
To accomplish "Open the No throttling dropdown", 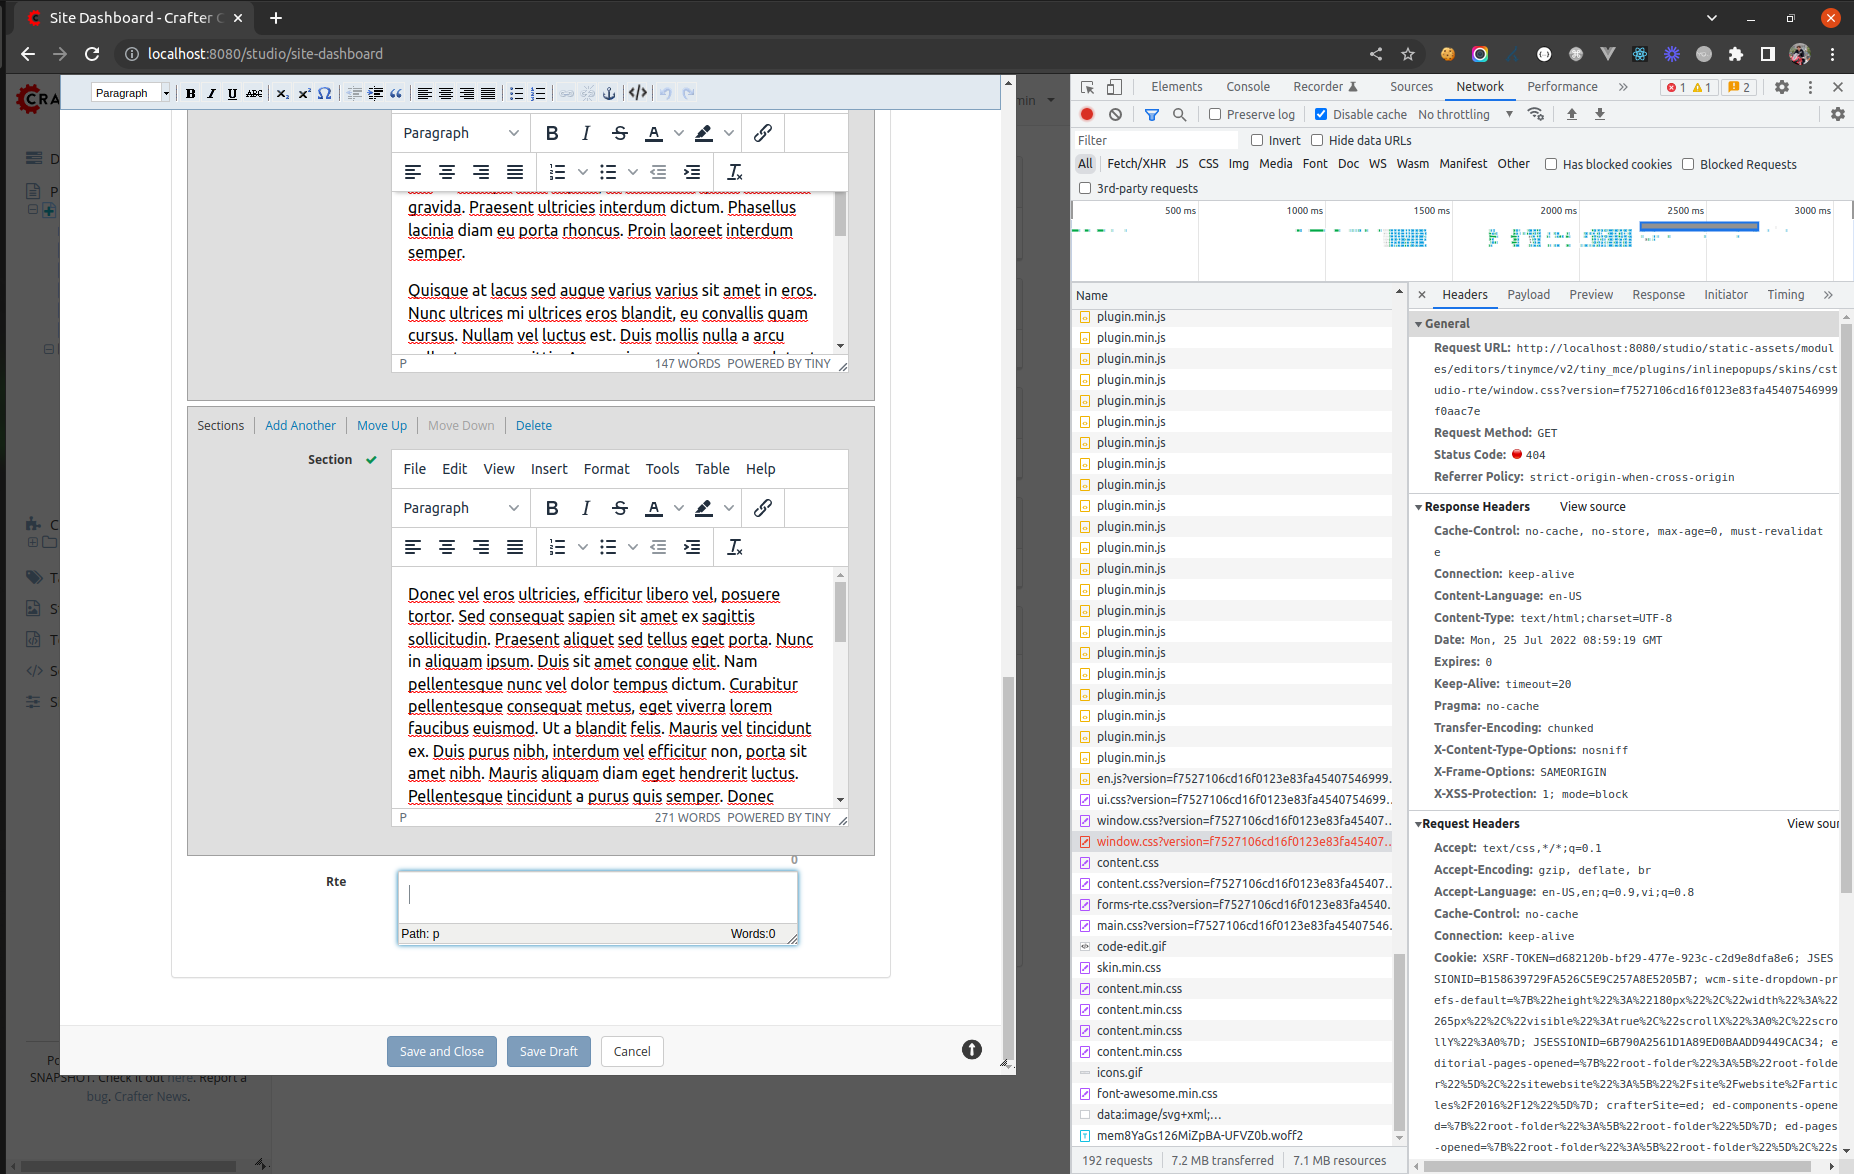I will pos(1466,114).
